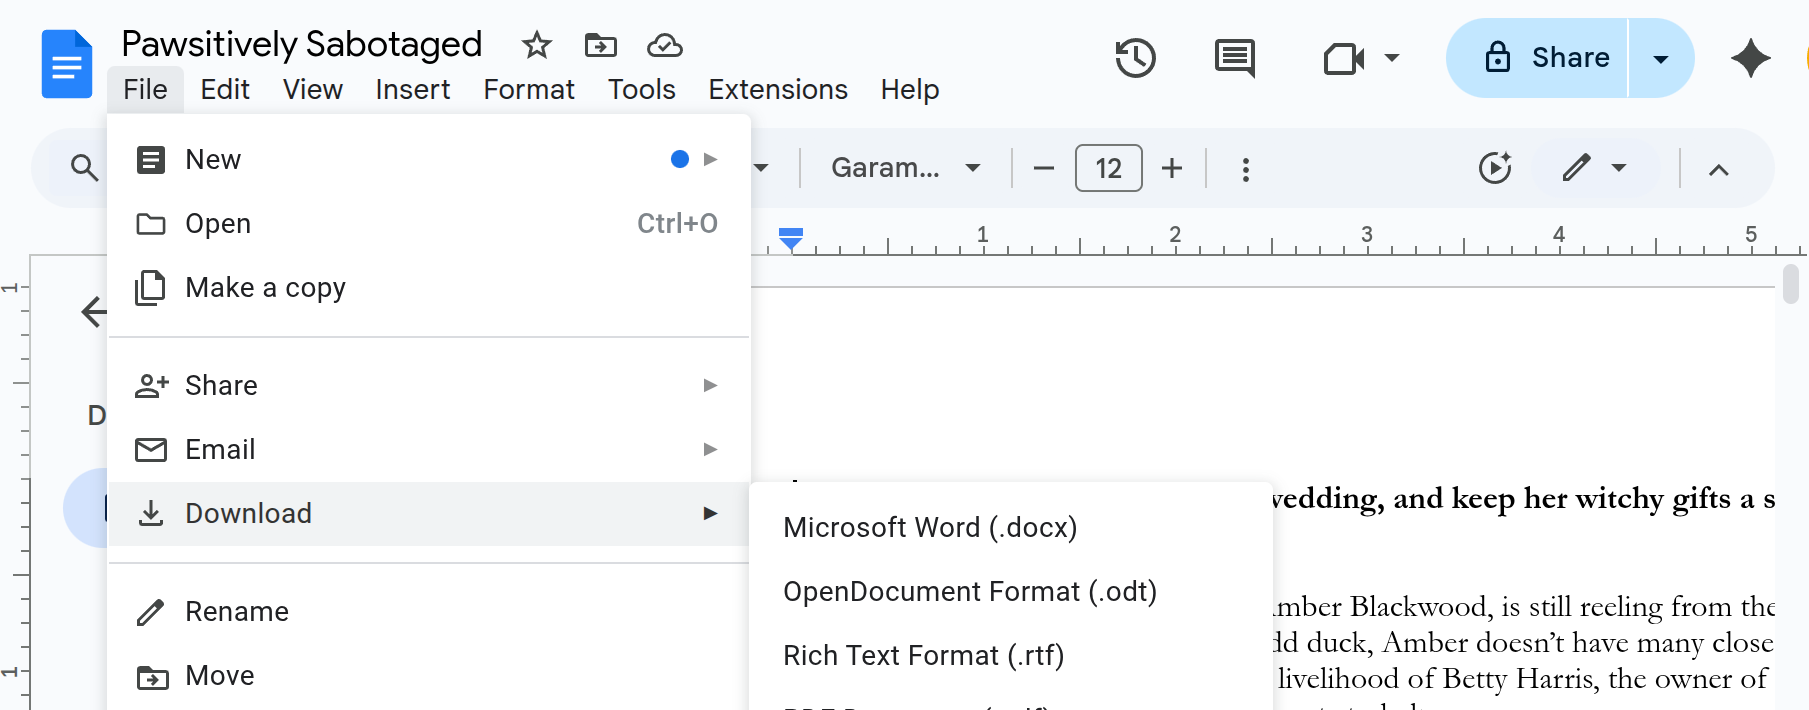Decrease font size with minus button
This screenshot has height=710, width=1809.
coord(1043,168)
